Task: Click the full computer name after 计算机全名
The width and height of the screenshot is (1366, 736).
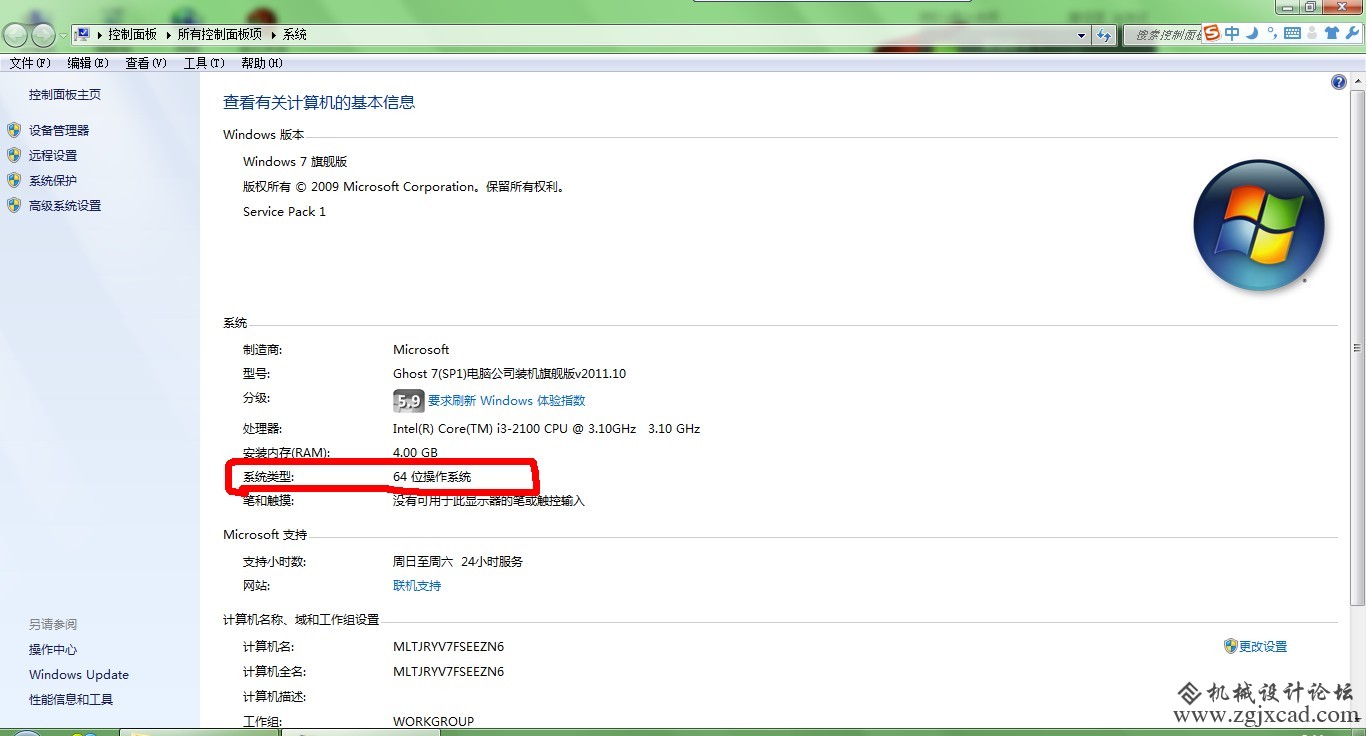Action: pyautogui.click(x=448, y=671)
